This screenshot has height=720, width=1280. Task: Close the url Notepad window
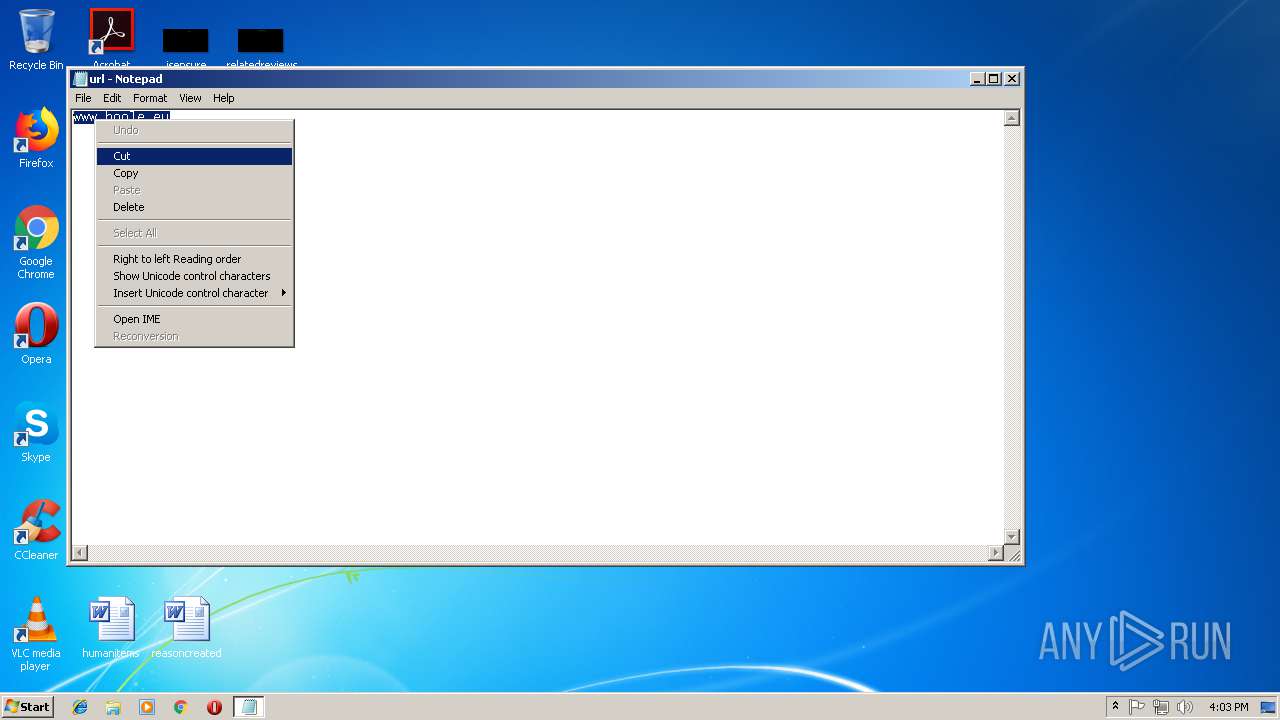1012,79
